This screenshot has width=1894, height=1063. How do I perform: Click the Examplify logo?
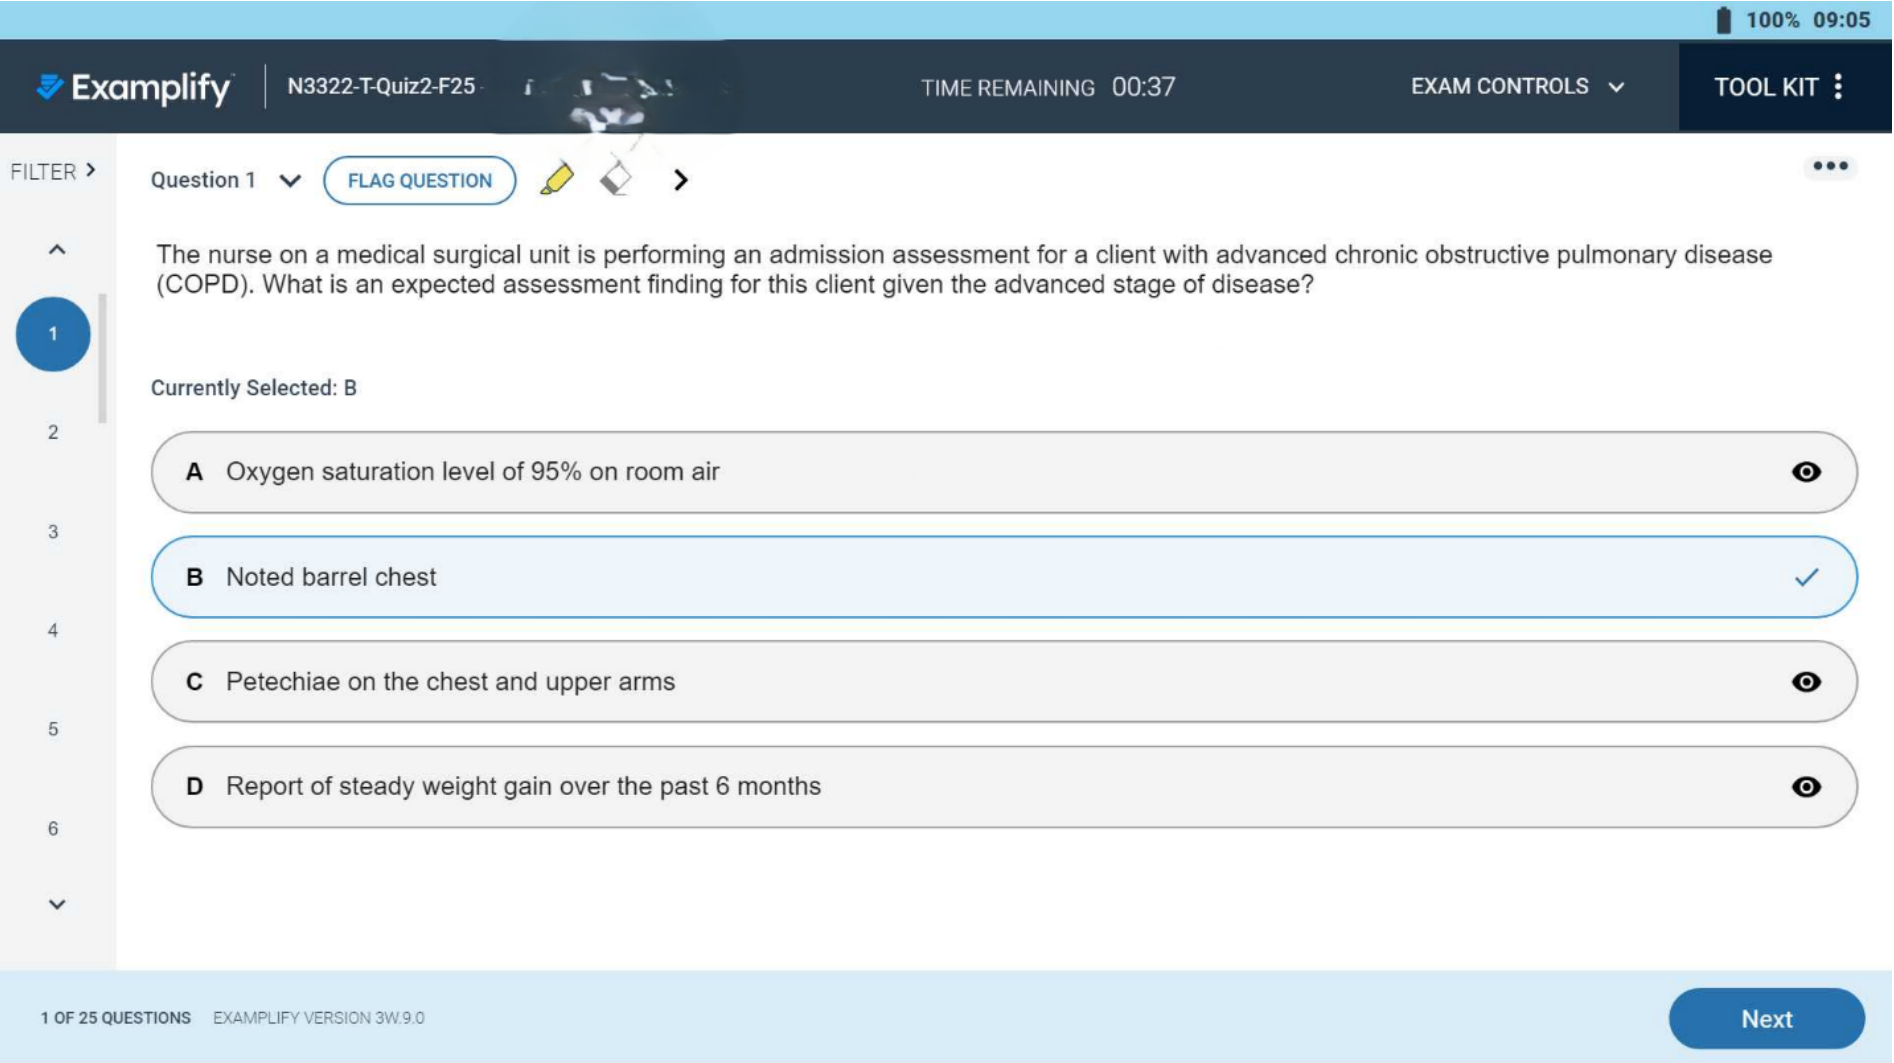[134, 88]
